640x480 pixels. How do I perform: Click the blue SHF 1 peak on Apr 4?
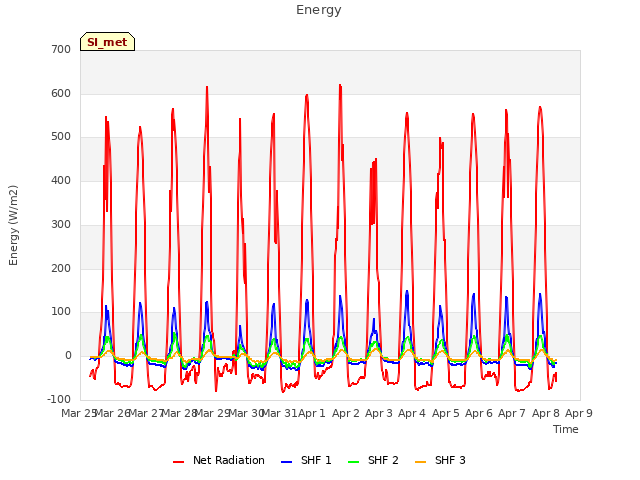pyautogui.click(x=407, y=291)
